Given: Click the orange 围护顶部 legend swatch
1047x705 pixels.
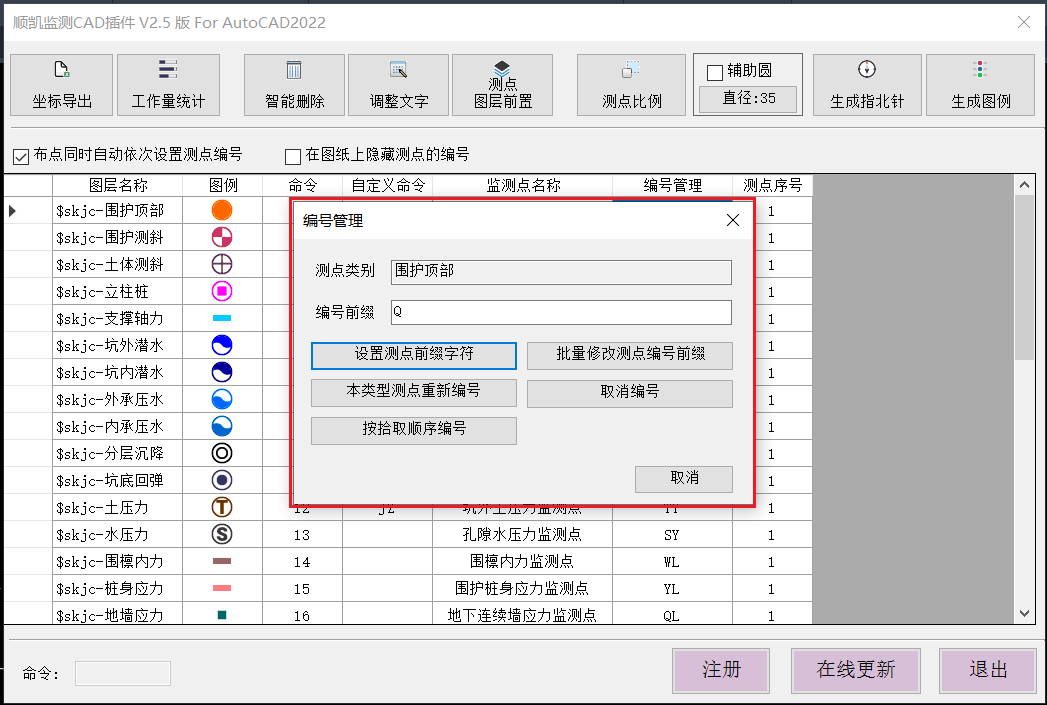Looking at the screenshot, I should point(222,210).
